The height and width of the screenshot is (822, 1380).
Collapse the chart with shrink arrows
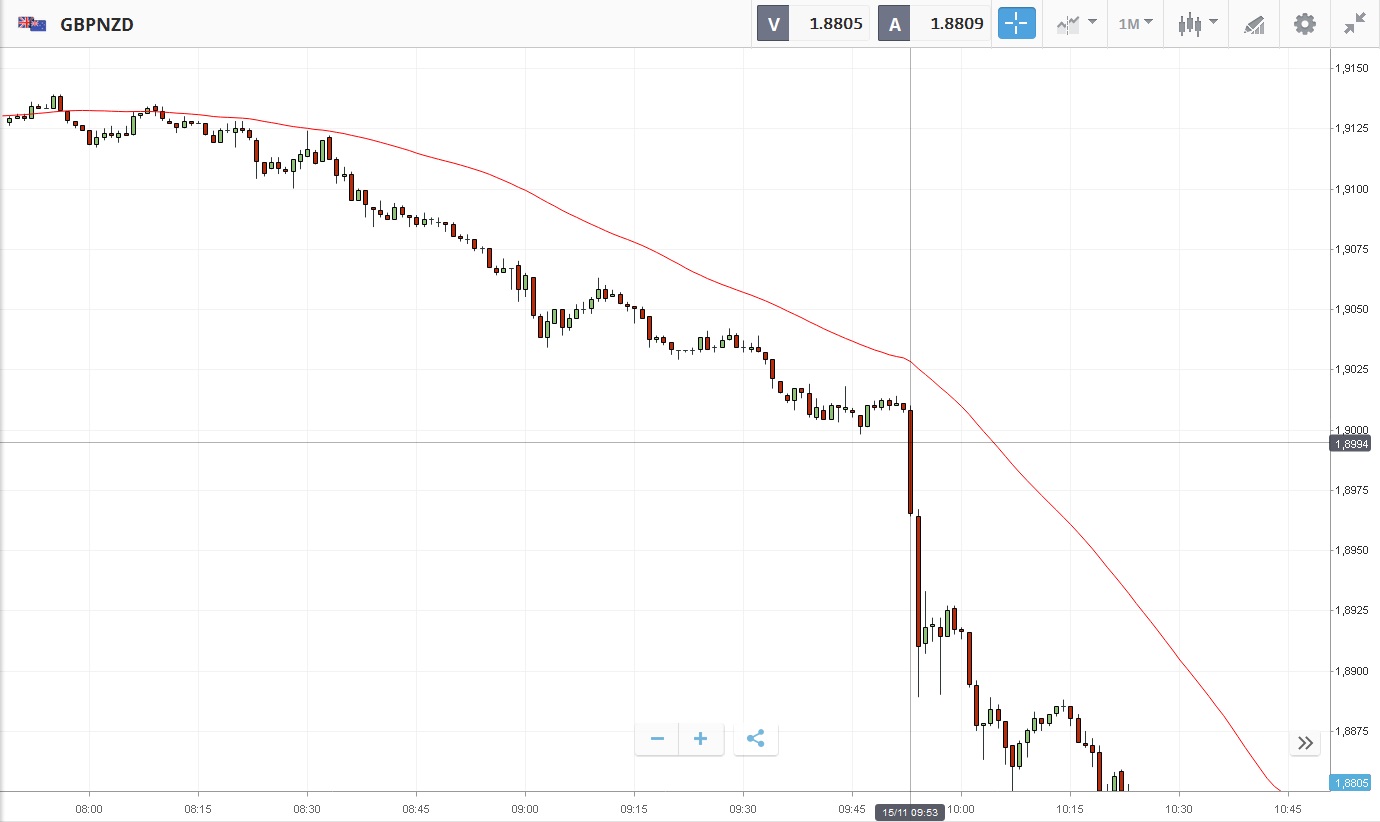(x=1355, y=24)
